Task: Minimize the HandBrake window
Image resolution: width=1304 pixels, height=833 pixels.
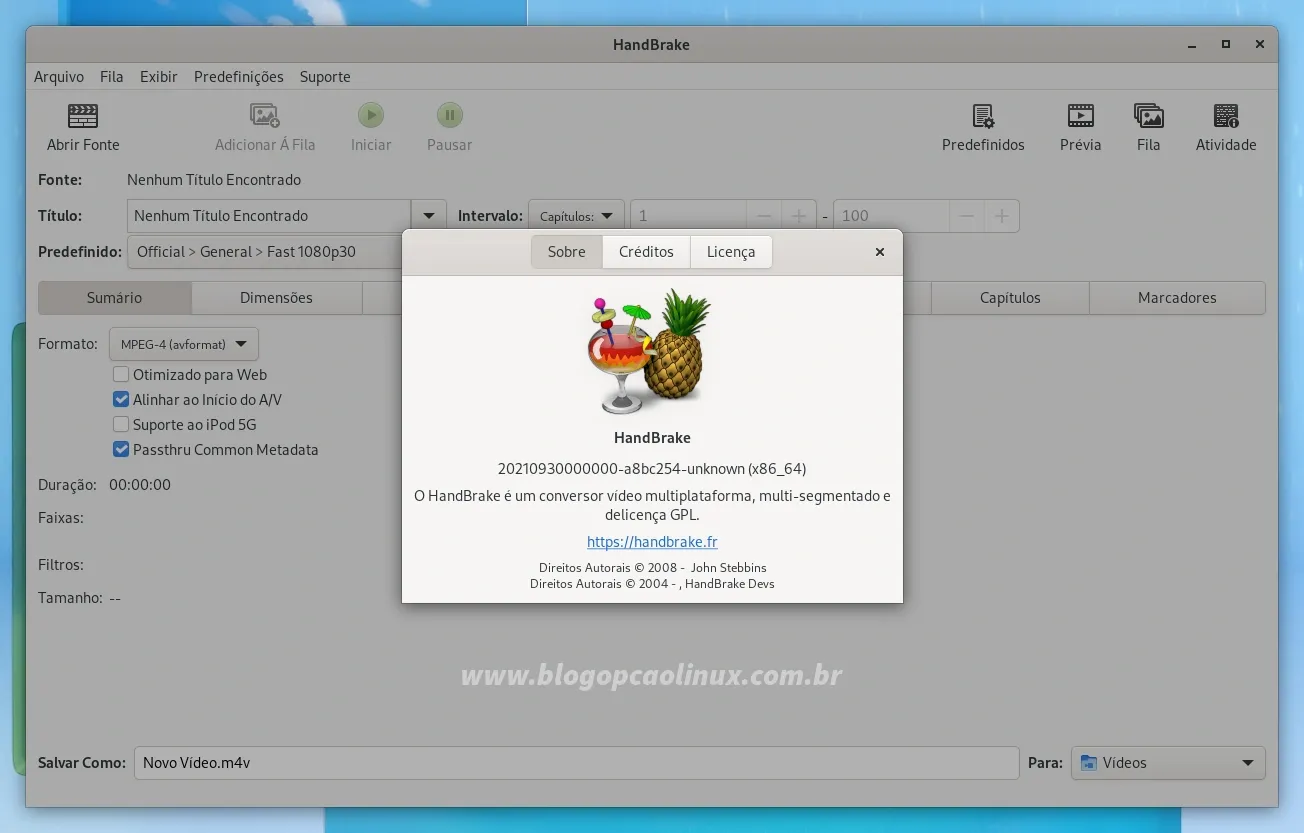Action: [x=1191, y=44]
